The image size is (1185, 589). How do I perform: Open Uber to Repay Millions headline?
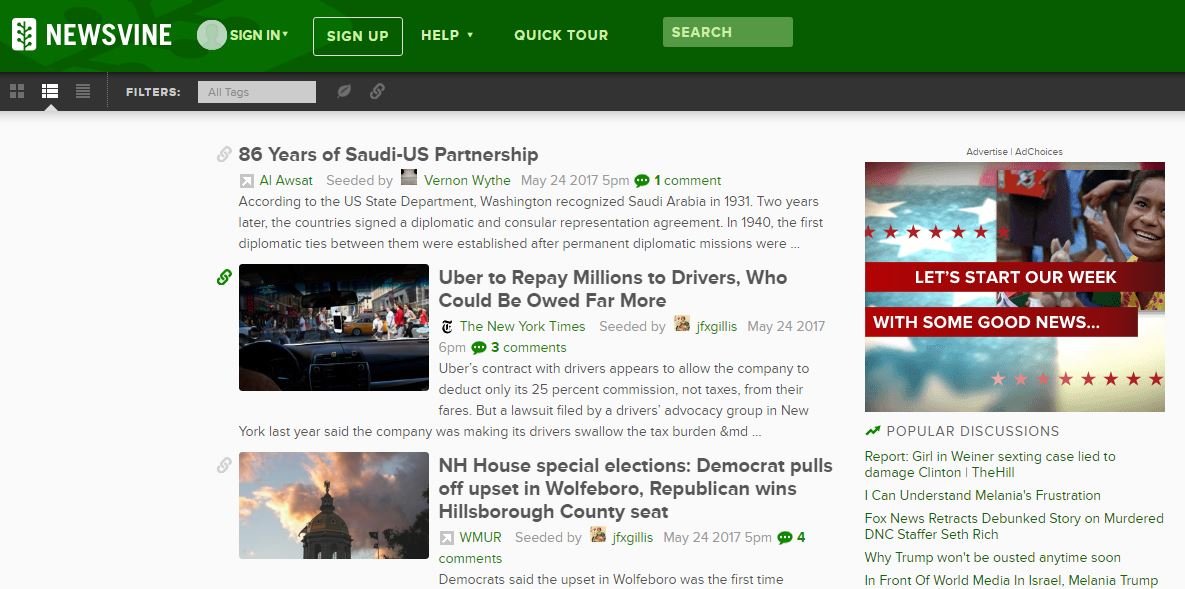click(x=613, y=289)
